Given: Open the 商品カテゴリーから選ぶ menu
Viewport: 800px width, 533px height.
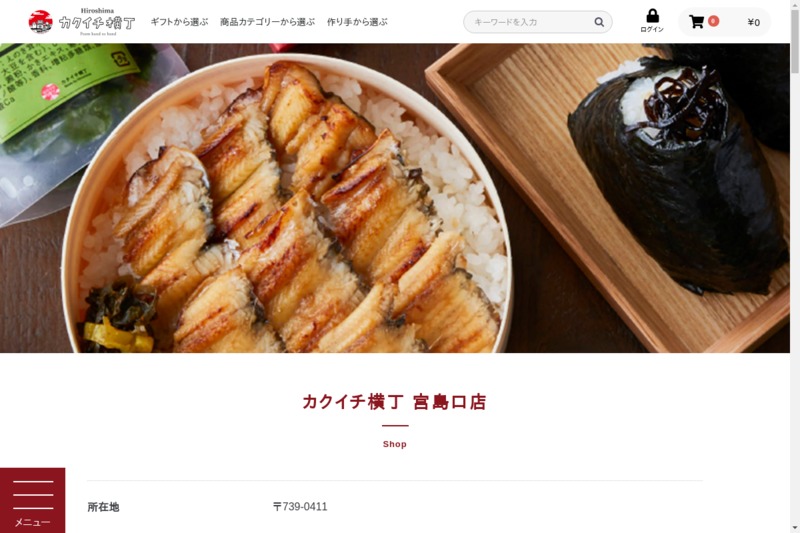Looking at the screenshot, I should click(267, 22).
